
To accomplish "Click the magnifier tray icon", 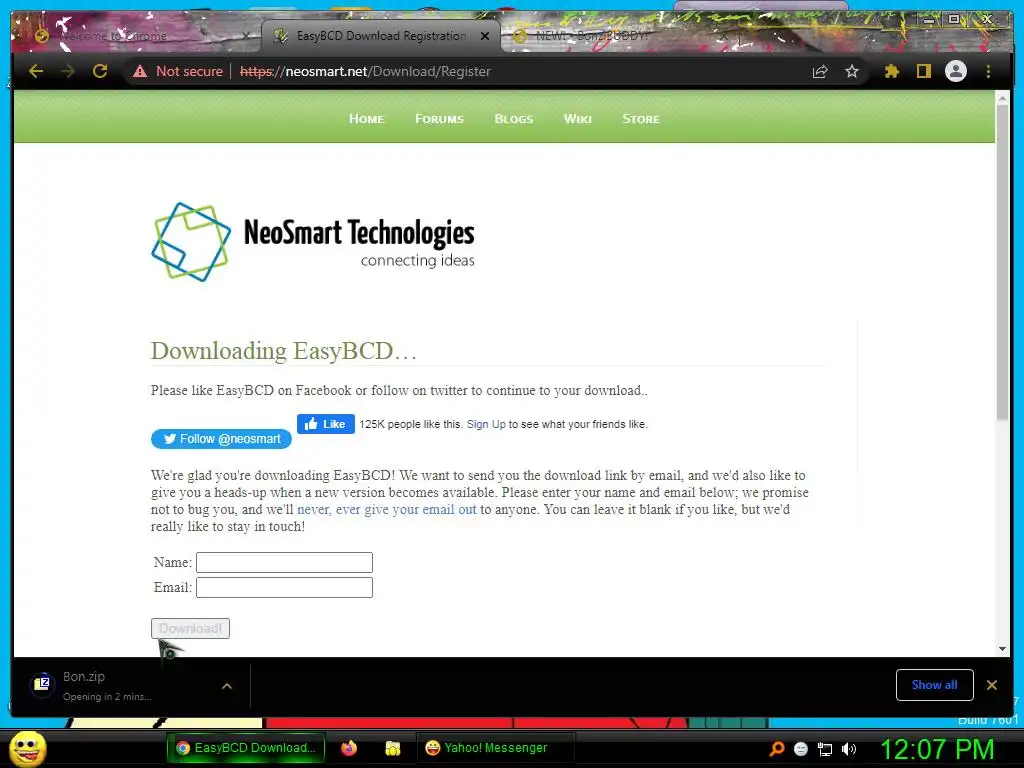I will click(777, 749).
